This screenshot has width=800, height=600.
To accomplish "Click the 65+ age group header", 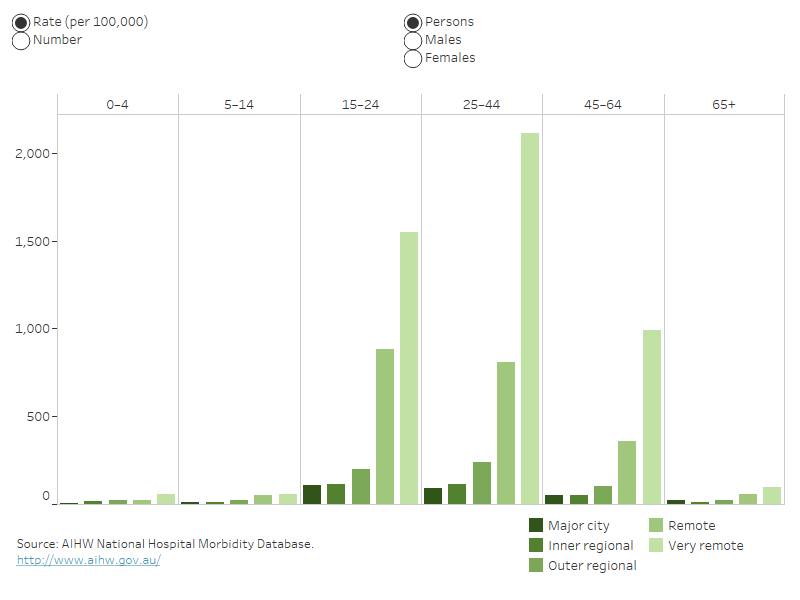I will point(723,105).
